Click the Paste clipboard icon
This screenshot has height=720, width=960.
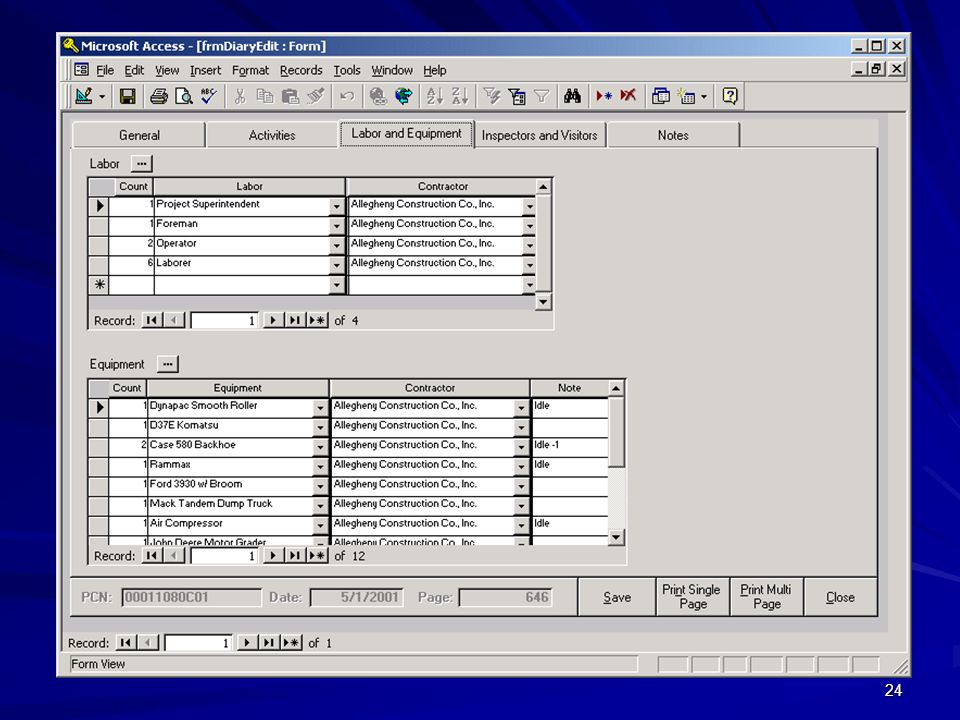(x=290, y=96)
